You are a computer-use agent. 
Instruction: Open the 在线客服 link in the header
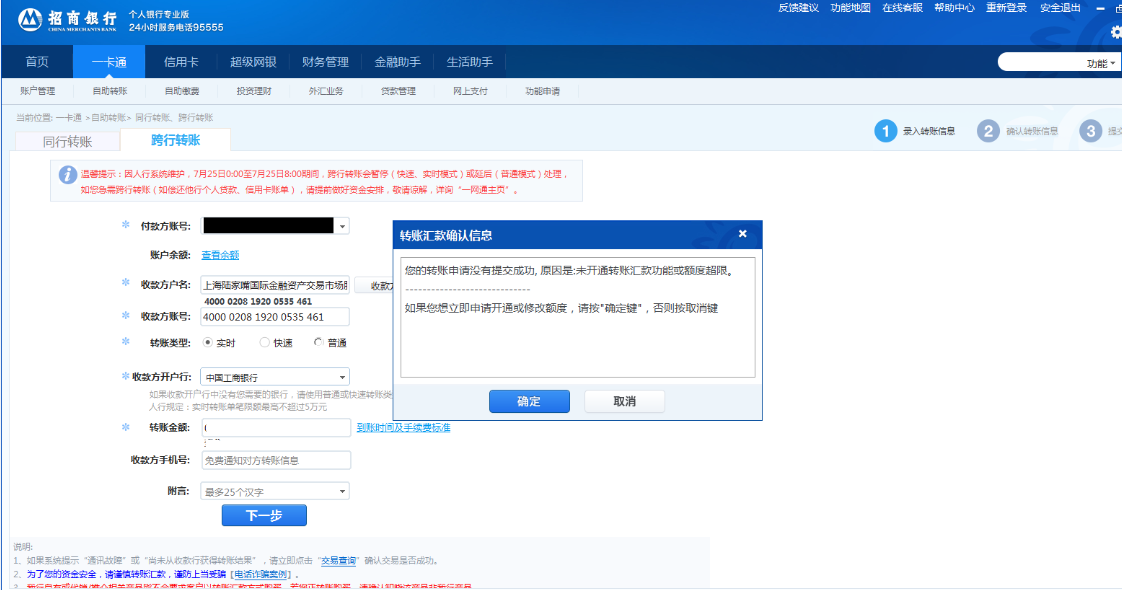click(902, 8)
